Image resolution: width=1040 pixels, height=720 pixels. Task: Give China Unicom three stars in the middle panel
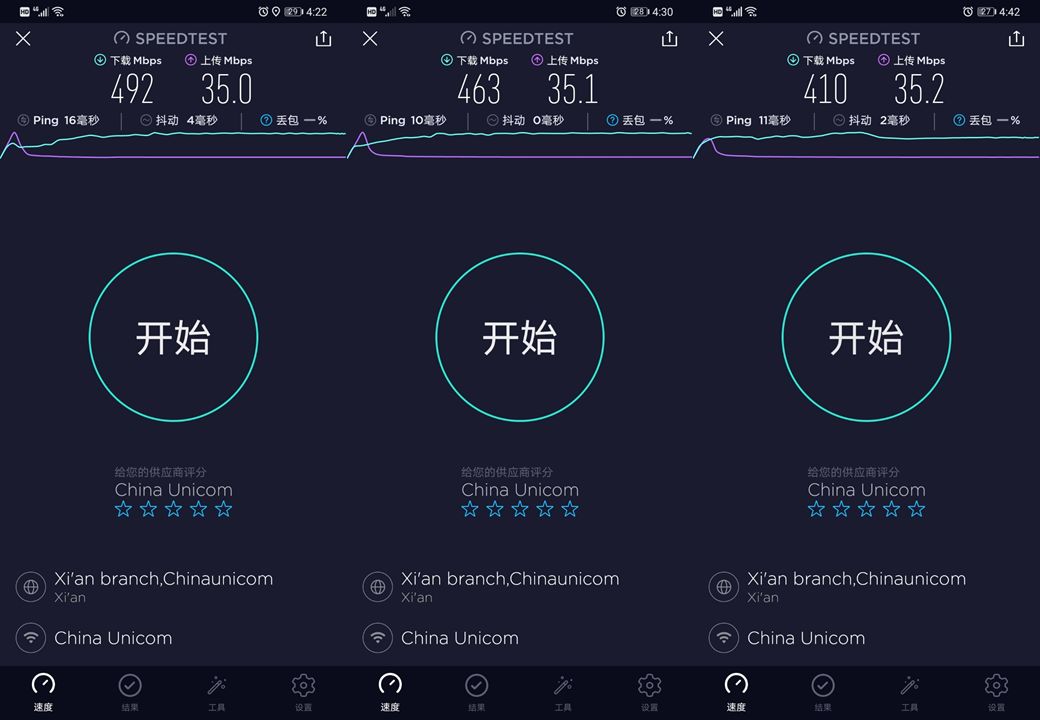point(520,509)
